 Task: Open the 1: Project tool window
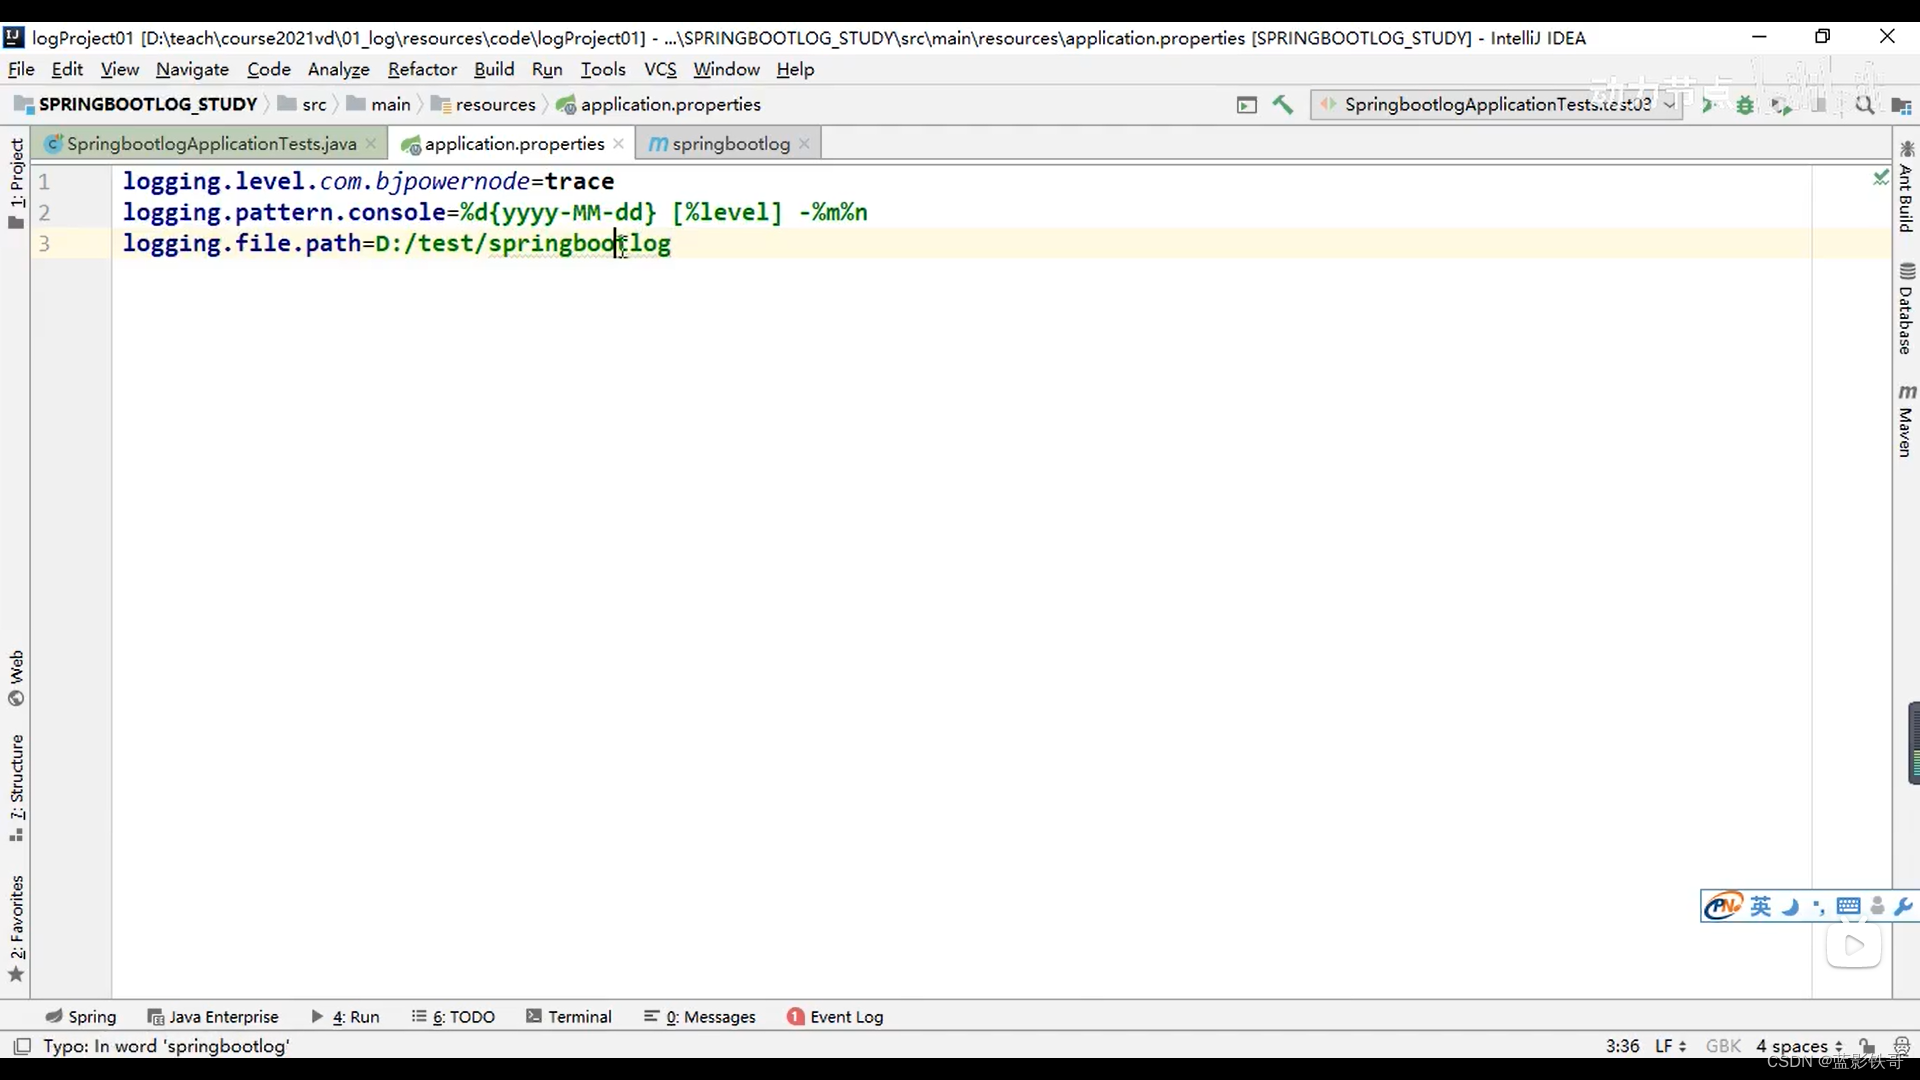[x=16, y=183]
